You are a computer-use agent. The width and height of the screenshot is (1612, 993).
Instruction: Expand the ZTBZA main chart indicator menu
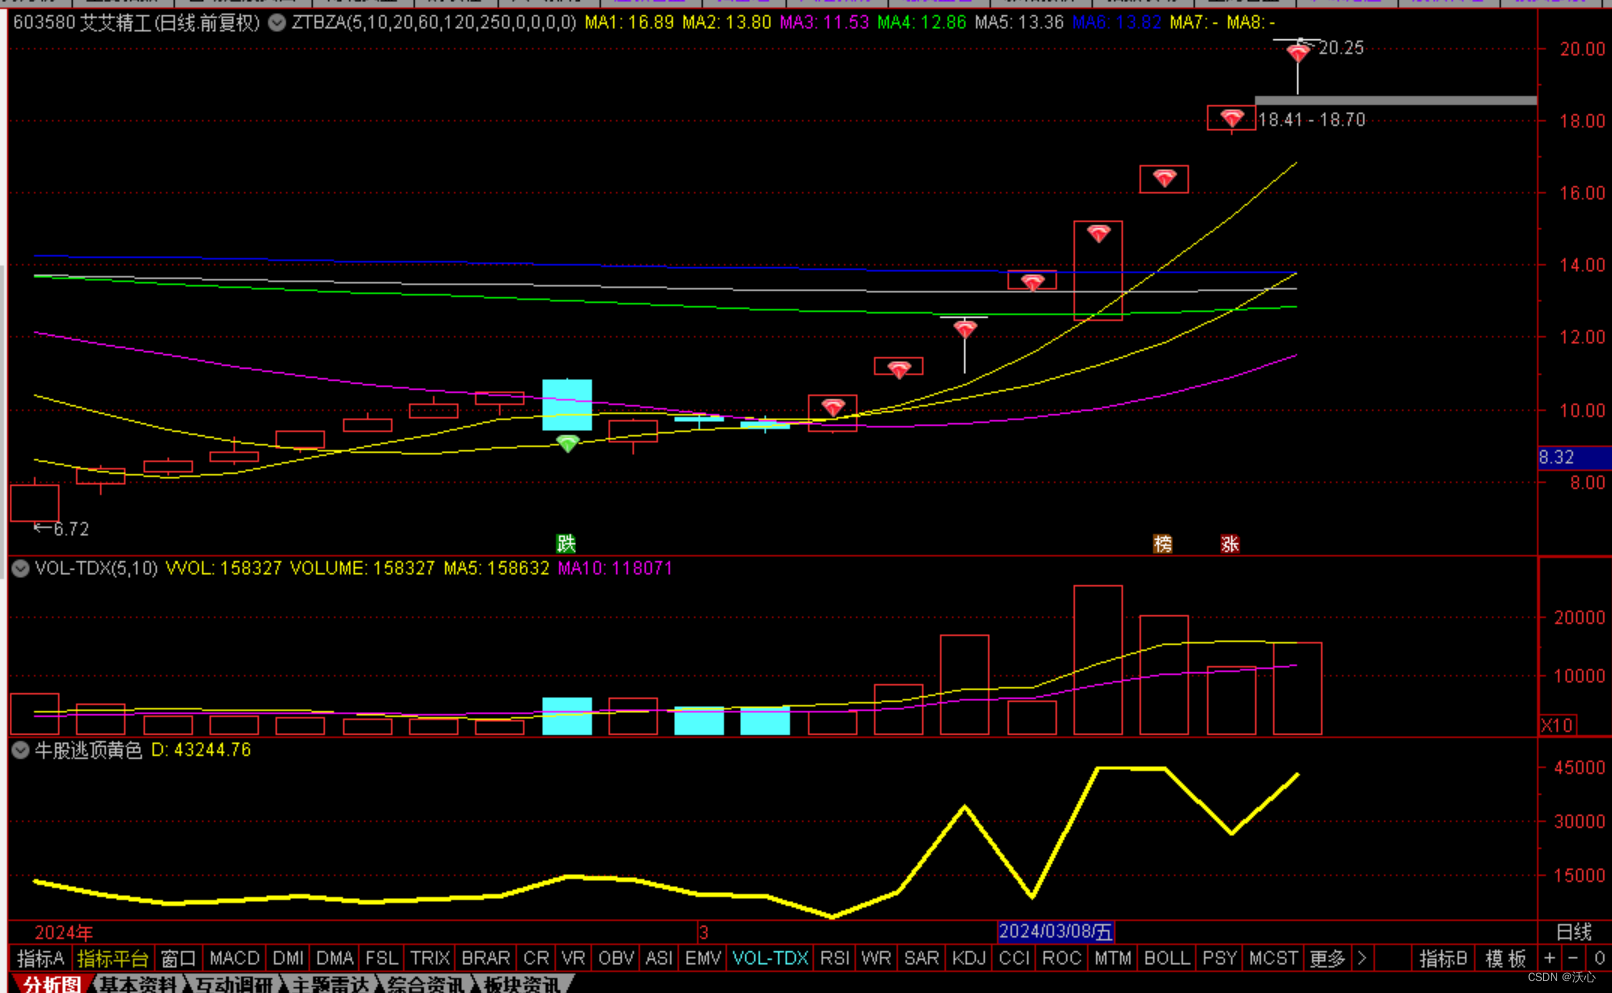point(277,22)
